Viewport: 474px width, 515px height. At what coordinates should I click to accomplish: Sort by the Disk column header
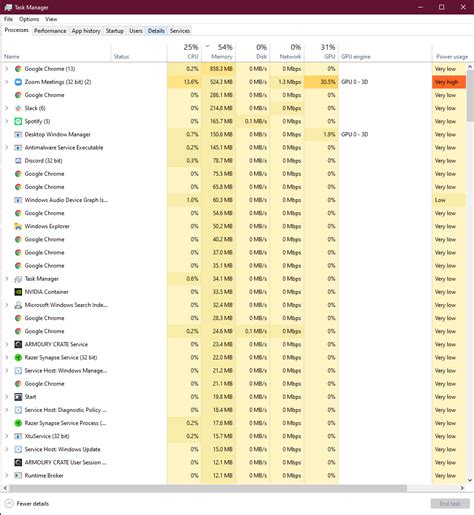tap(253, 52)
